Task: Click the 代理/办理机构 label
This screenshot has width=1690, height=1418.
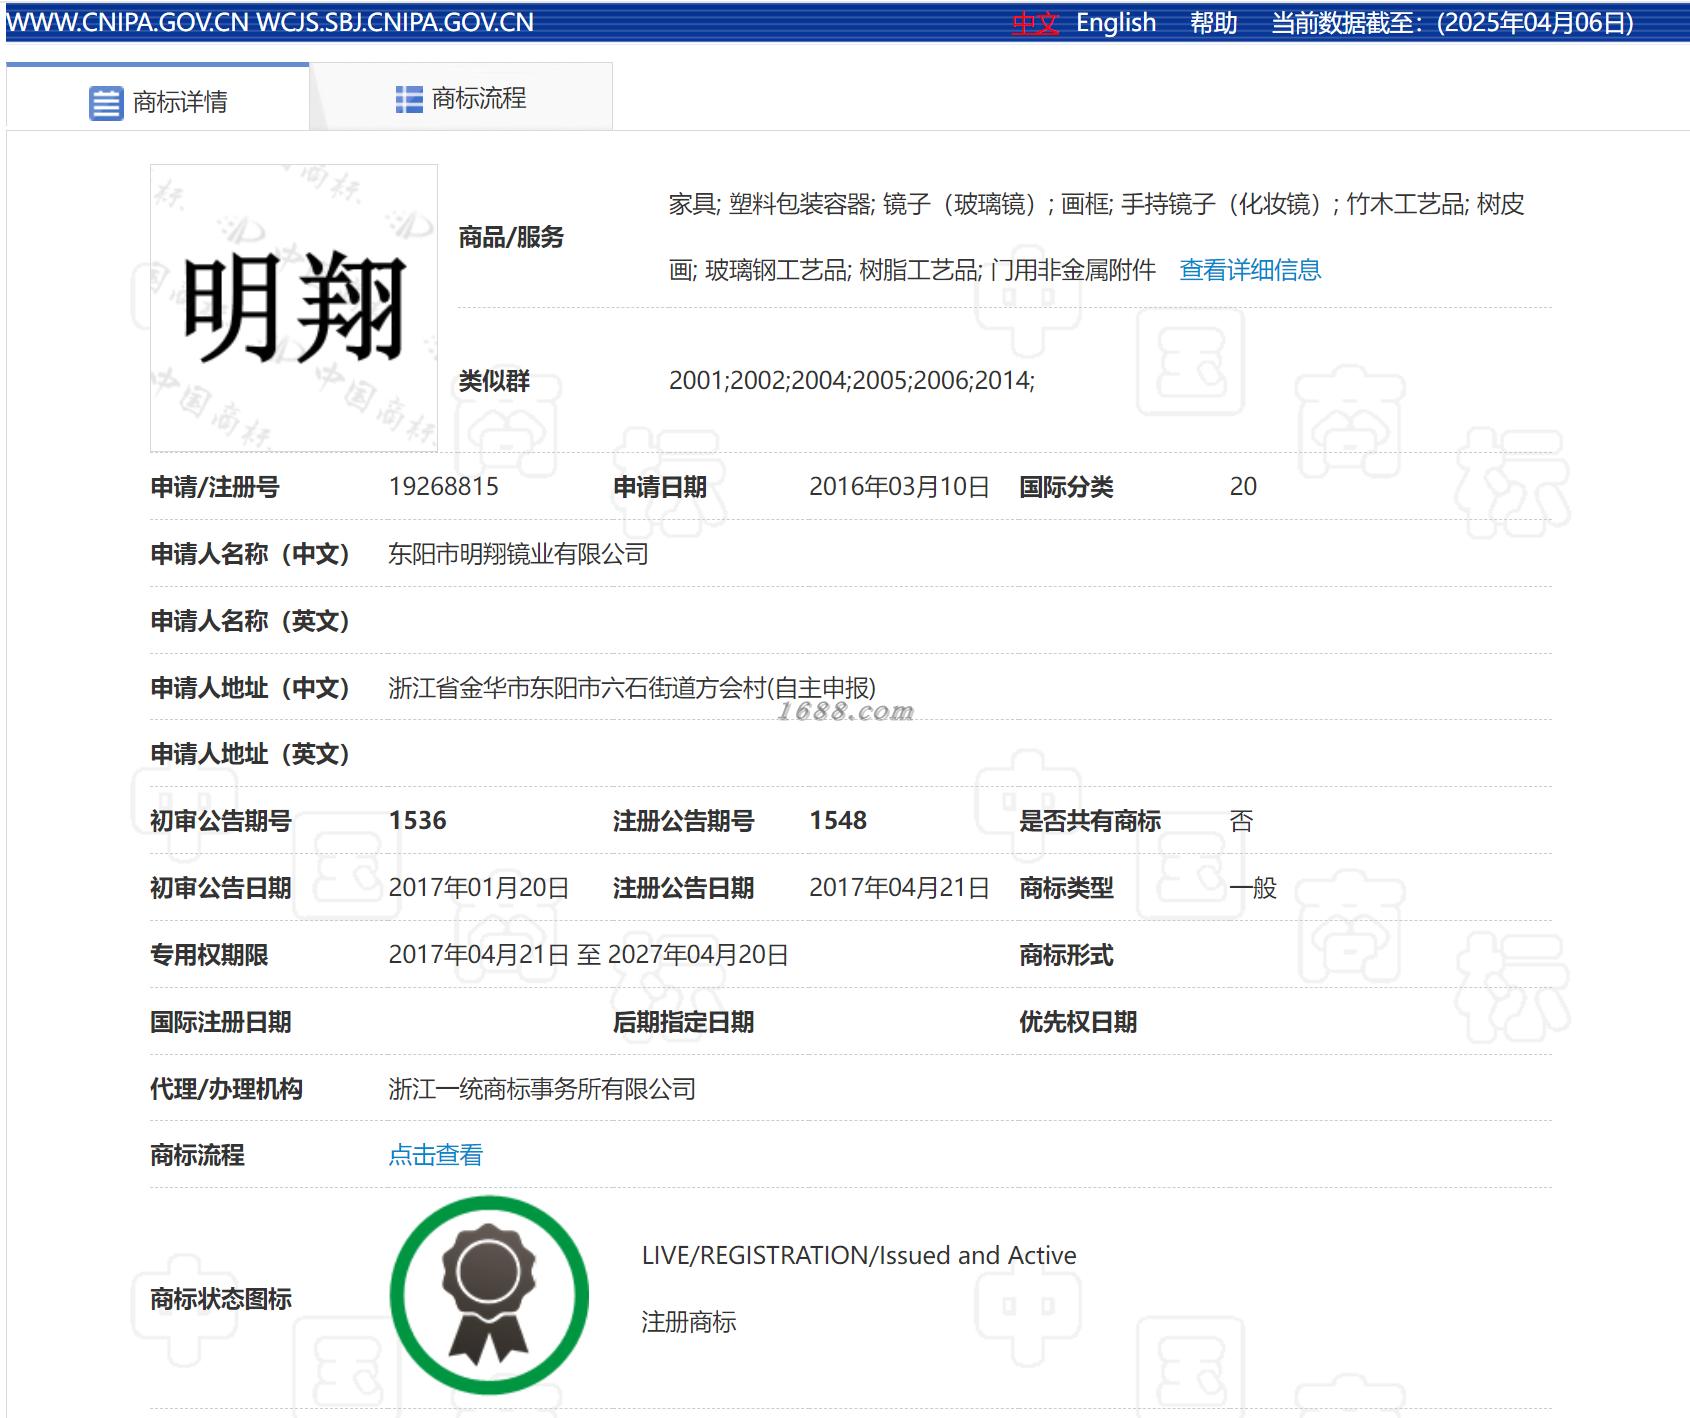Action: tap(226, 1089)
